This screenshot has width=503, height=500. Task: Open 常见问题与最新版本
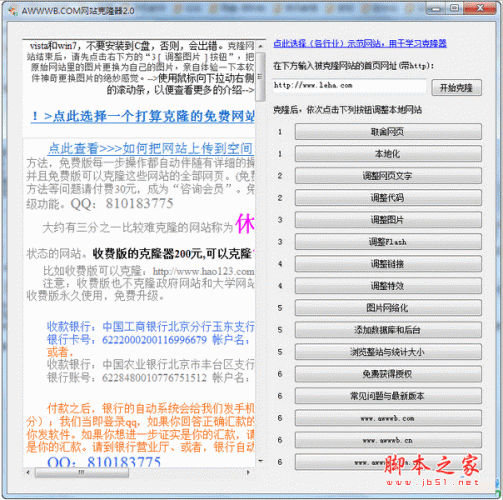point(388,396)
